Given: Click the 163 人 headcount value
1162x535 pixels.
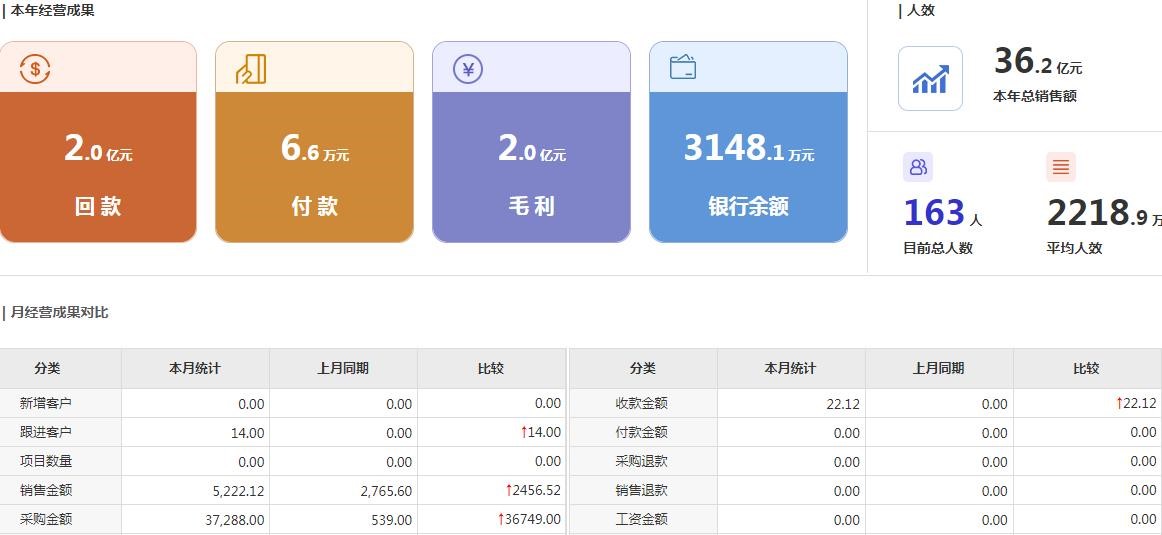Looking at the screenshot, I should (x=942, y=213).
